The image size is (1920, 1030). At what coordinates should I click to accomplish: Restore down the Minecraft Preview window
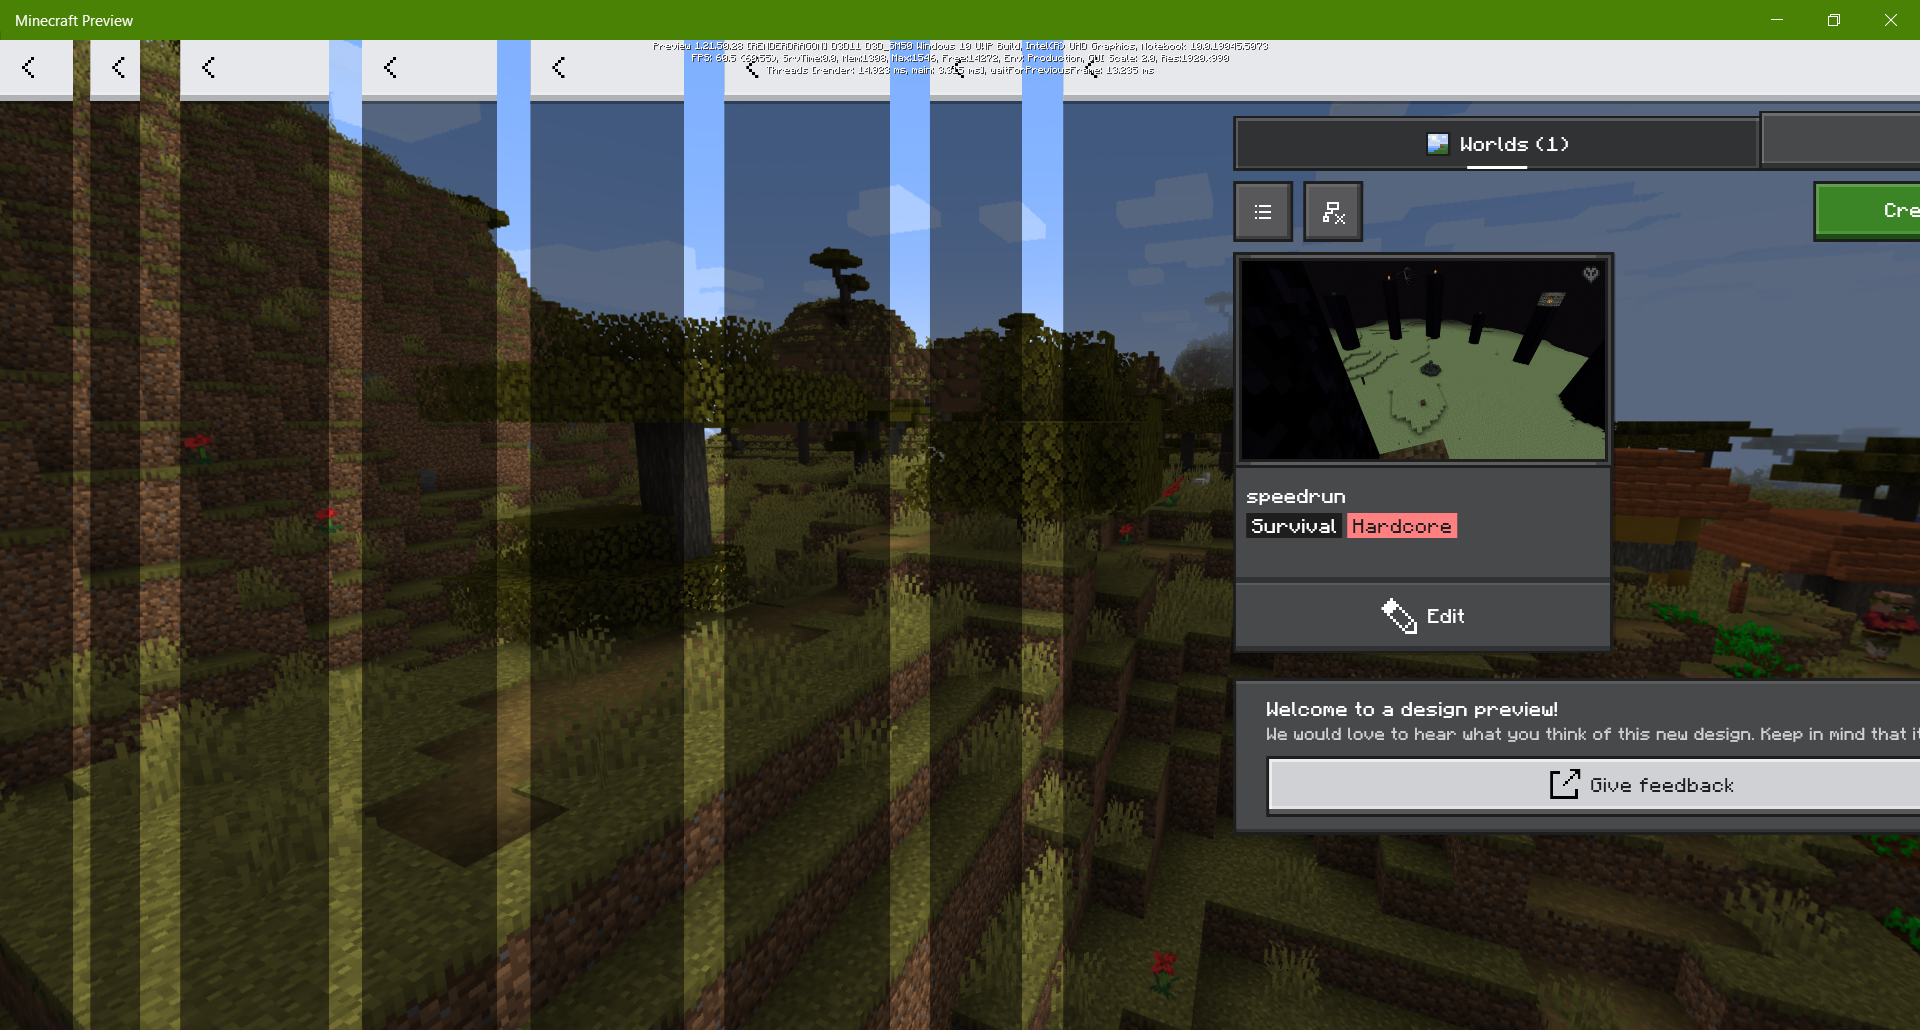pyautogui.click(x=1834, y=20)
